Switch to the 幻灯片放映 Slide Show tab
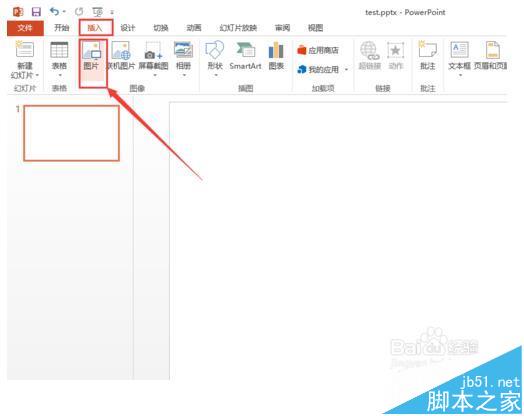524x416 pixels. 238,28
